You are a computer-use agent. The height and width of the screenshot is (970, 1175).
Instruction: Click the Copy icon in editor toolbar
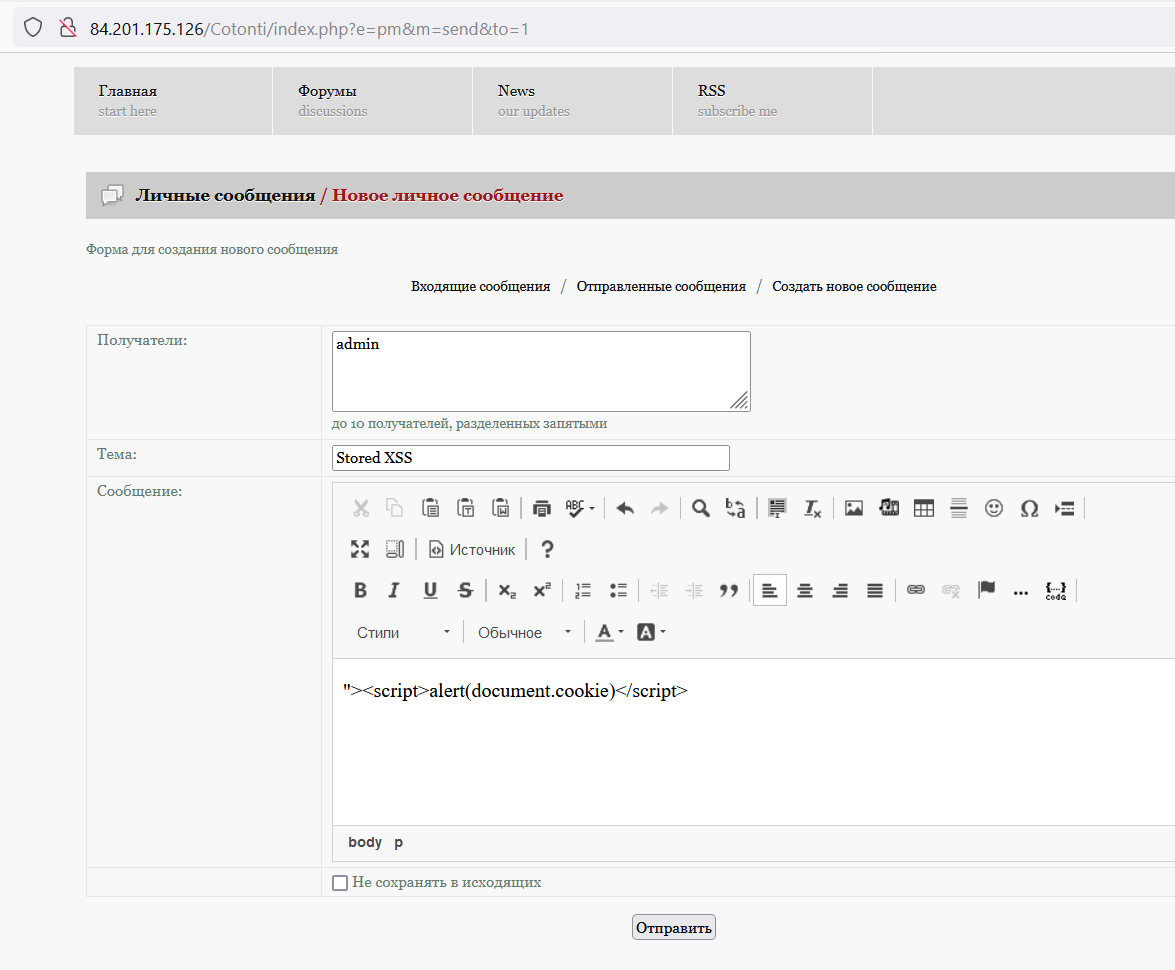coord(394,508)
